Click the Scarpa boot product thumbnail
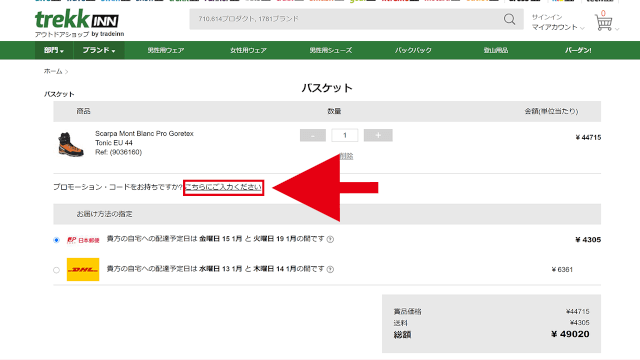 click(71, 144)
